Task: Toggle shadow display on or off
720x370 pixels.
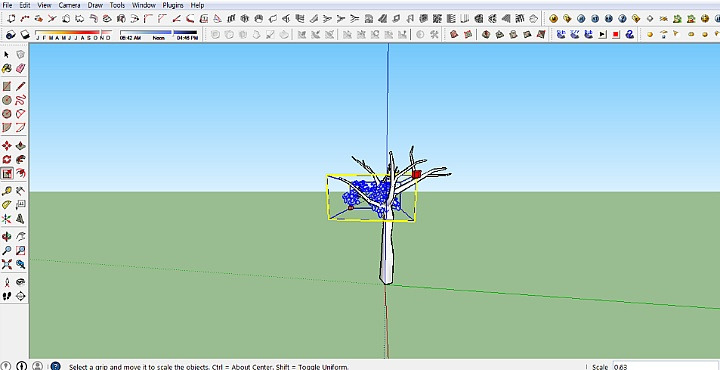Action: 25,34
